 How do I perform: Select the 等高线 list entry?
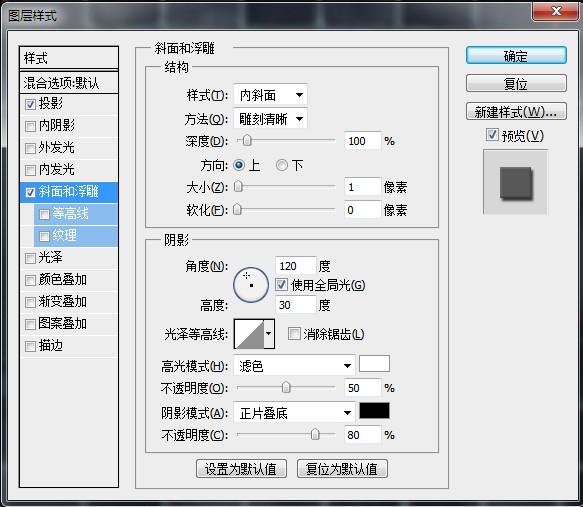click(76, 214)
